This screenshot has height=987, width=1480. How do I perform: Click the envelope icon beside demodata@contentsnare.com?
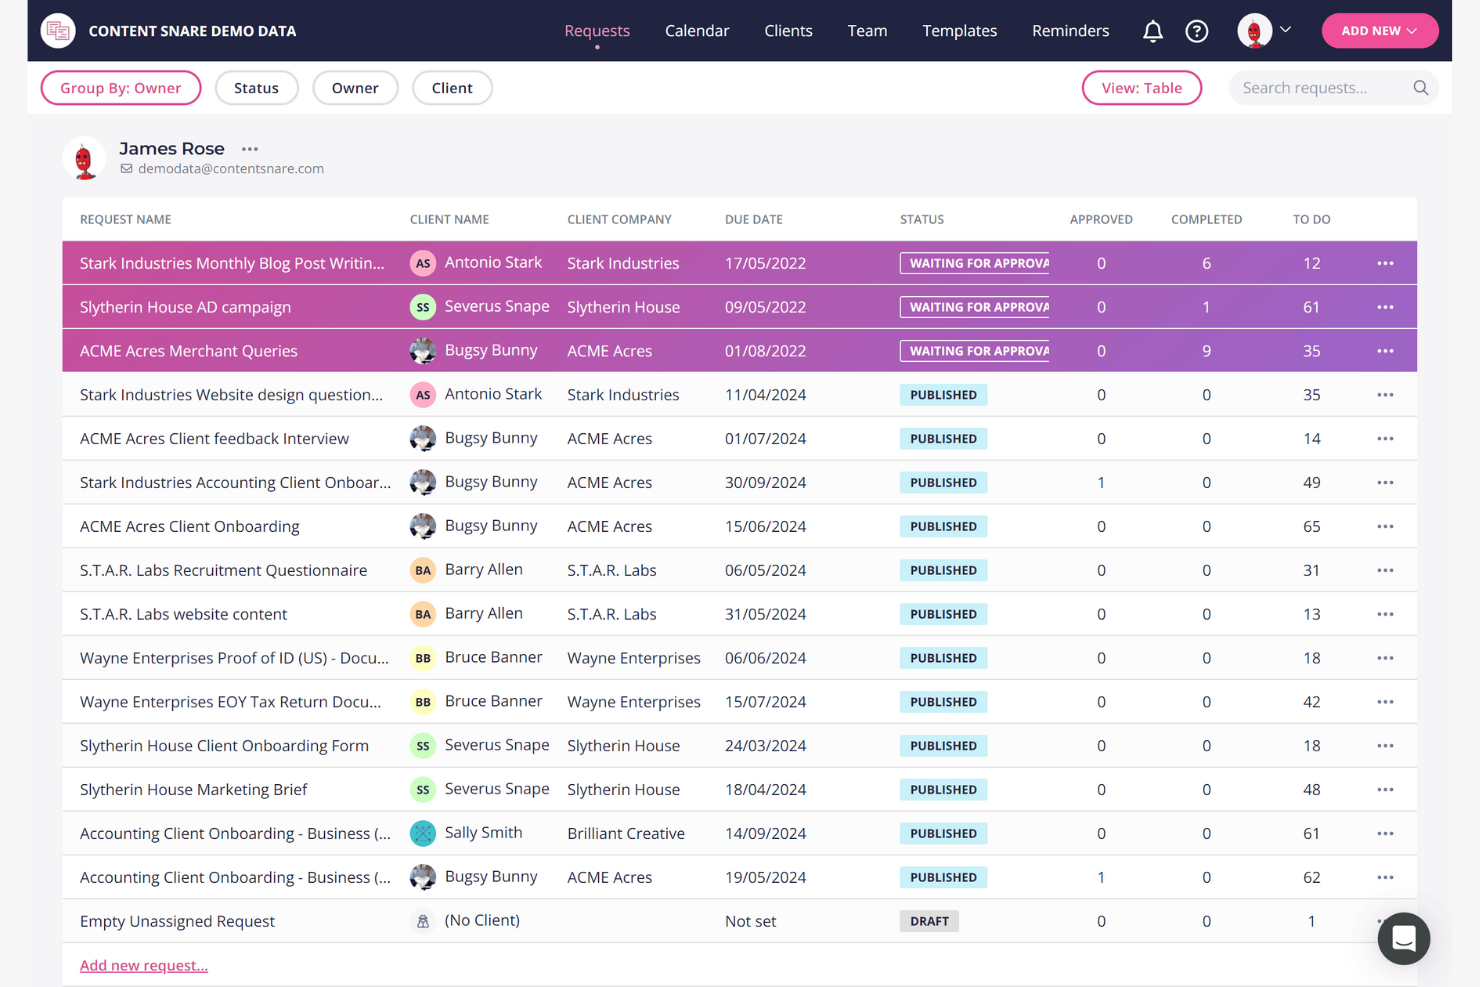click(126, 168)
